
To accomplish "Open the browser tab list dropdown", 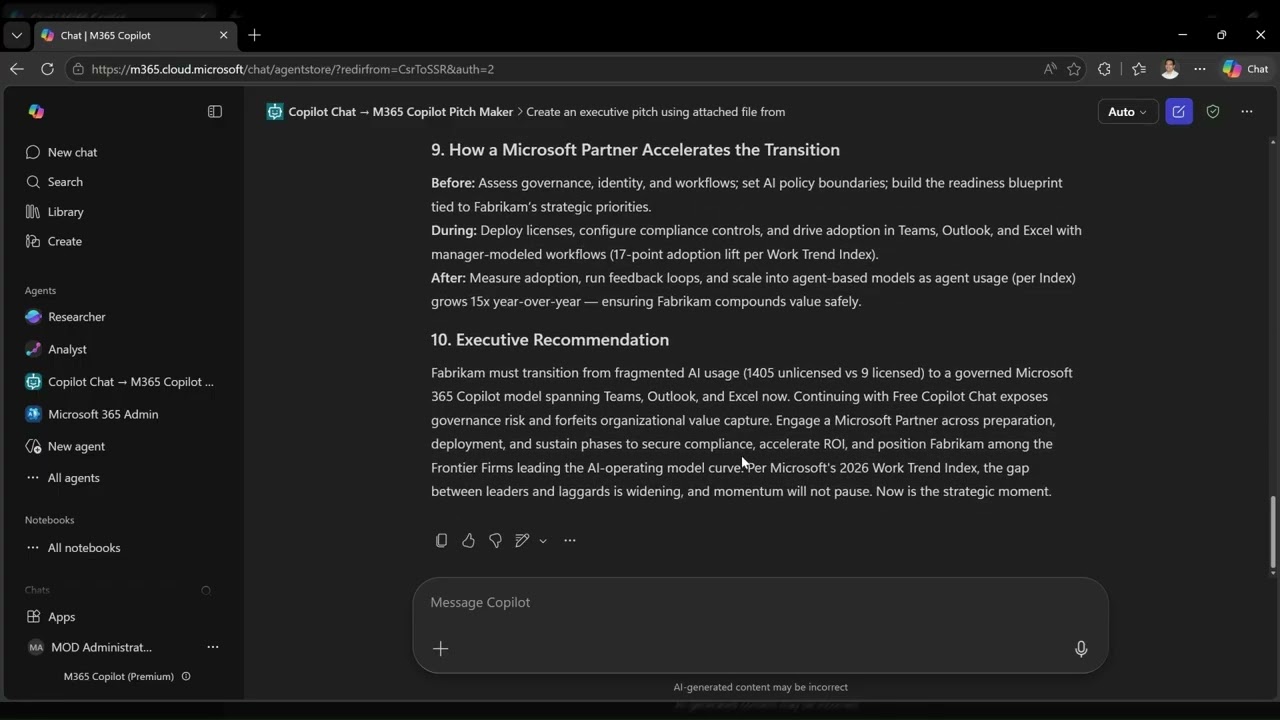I will [16, 35].
